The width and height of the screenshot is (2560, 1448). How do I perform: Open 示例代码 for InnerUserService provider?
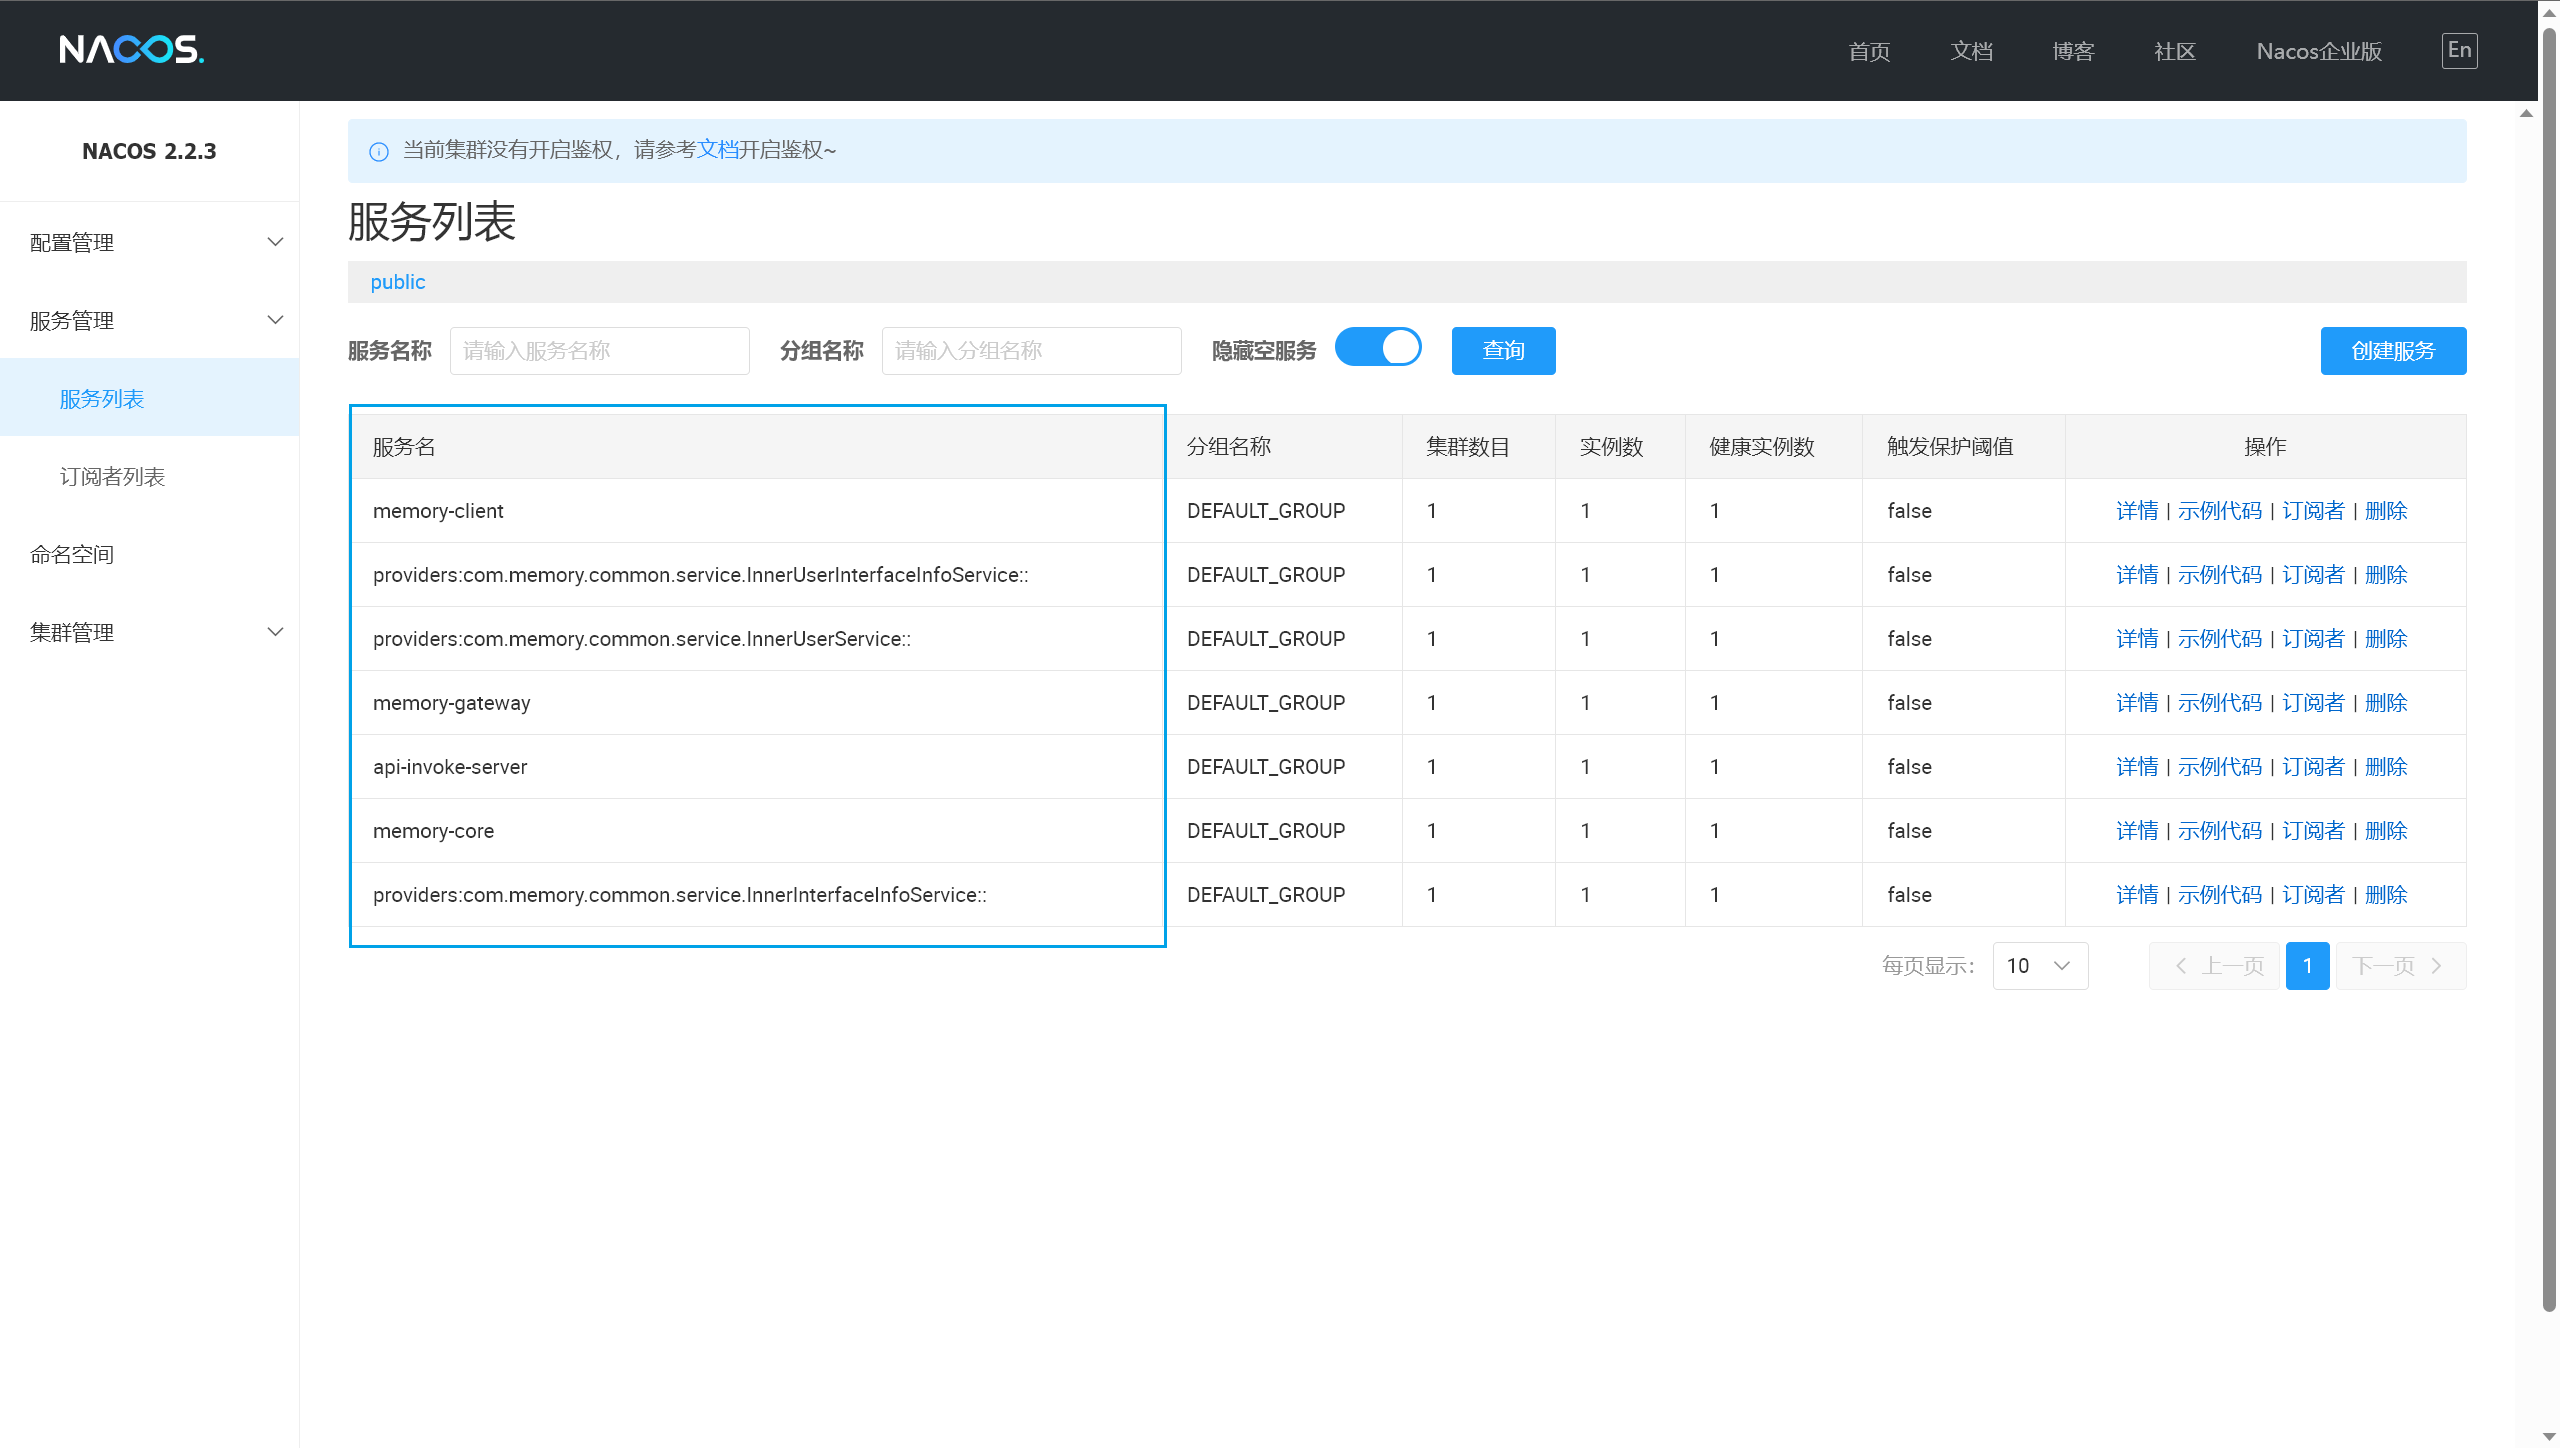(x=2219, y=639)
